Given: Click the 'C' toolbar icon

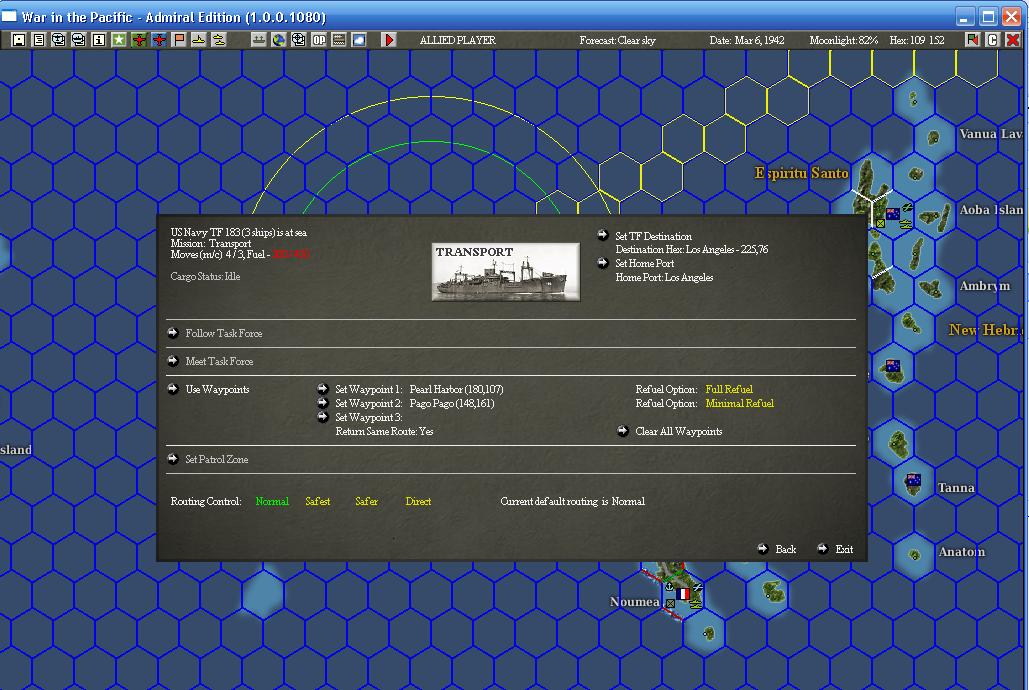Looking at the screenshot, I should pyautogui.click(x=992, y=40).
